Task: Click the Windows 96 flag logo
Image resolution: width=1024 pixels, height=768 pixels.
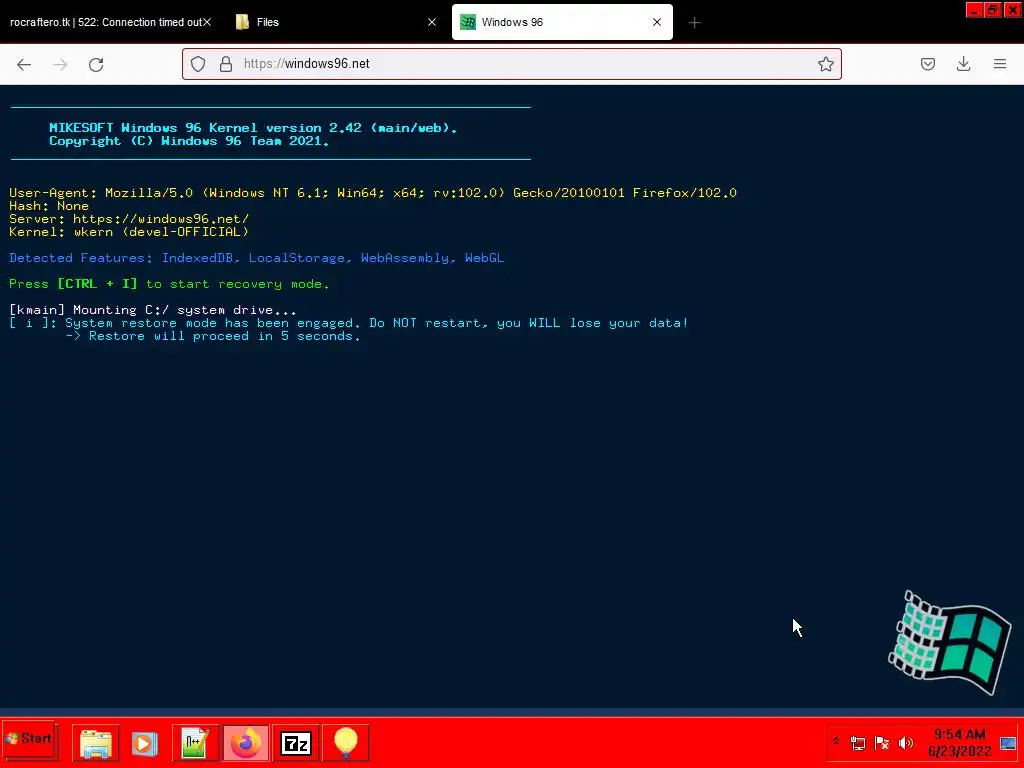Action: coord(950,643)
